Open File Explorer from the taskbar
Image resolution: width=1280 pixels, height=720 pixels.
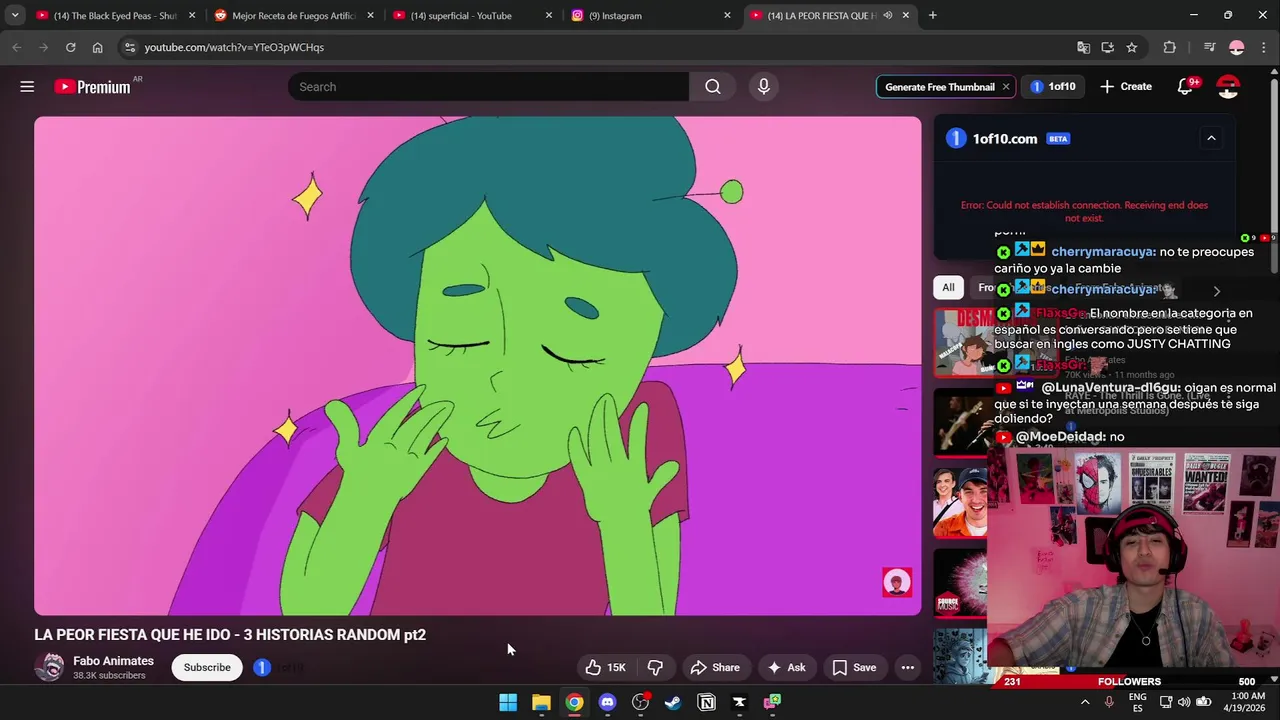541,702
